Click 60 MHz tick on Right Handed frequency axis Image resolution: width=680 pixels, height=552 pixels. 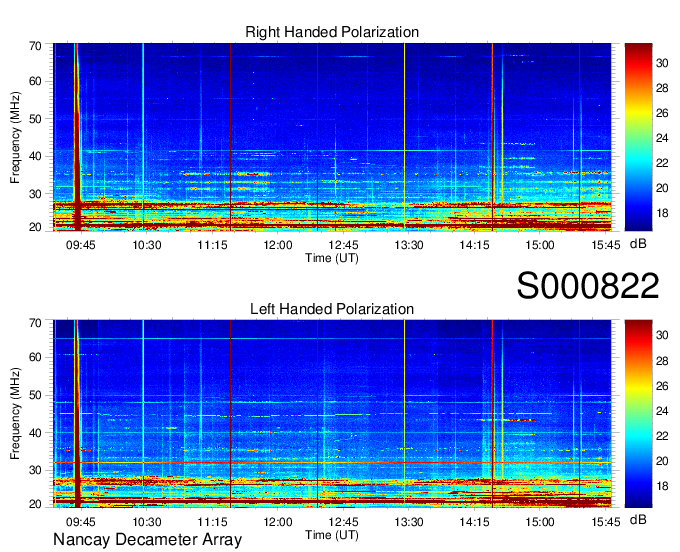pyautogui.click(x=35, y=81)
